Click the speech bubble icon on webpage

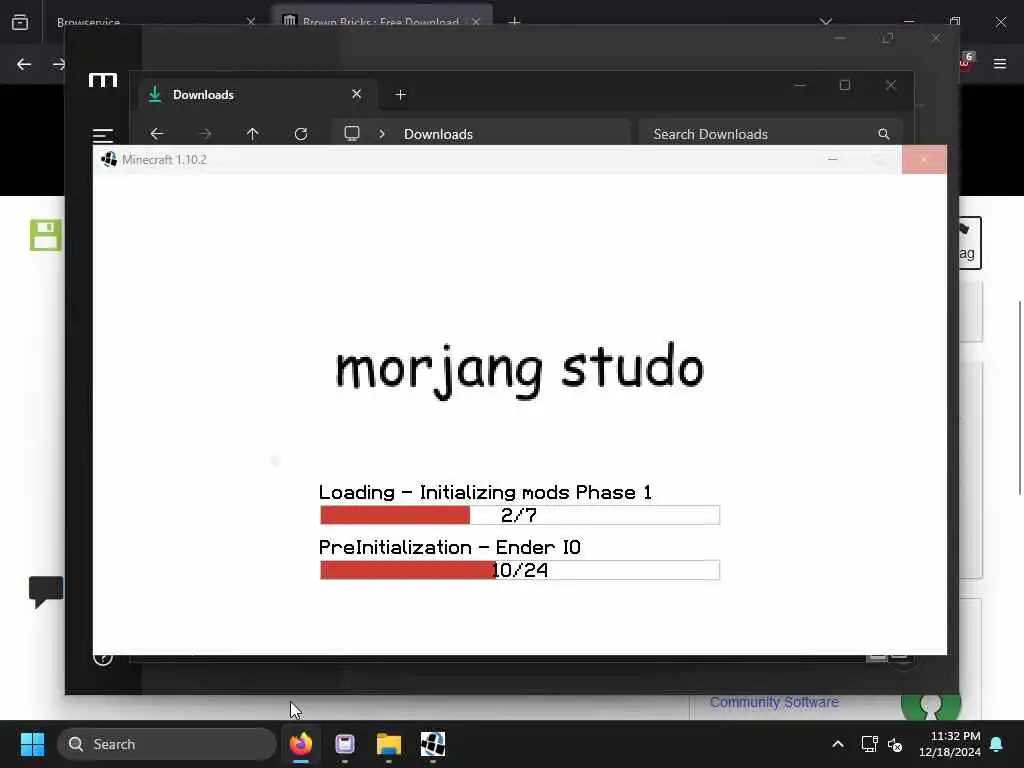point(46,592)
